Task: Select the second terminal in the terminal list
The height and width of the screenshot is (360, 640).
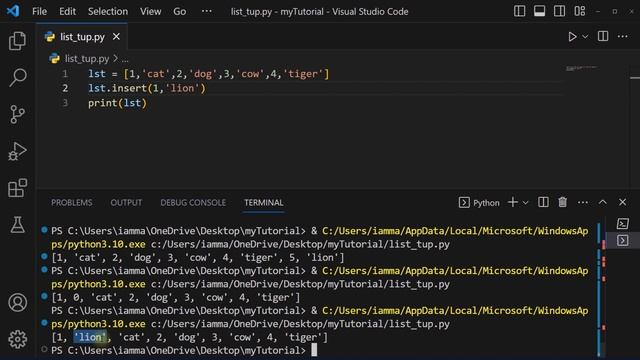Action: 623,240
